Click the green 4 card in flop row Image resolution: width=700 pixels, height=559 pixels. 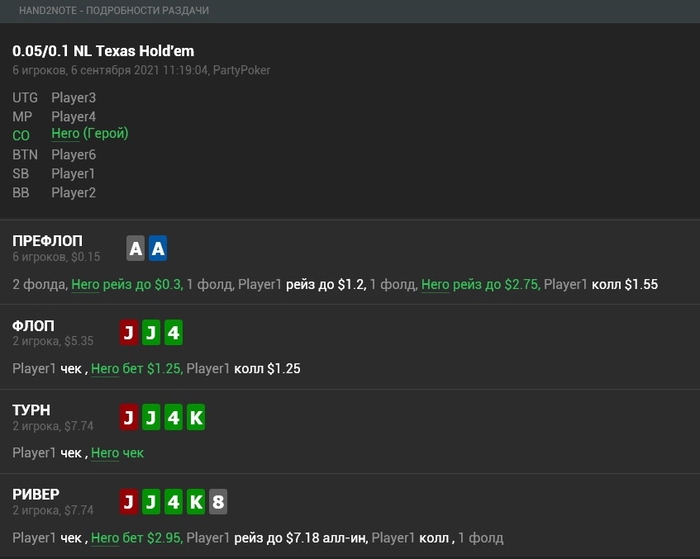173,333
